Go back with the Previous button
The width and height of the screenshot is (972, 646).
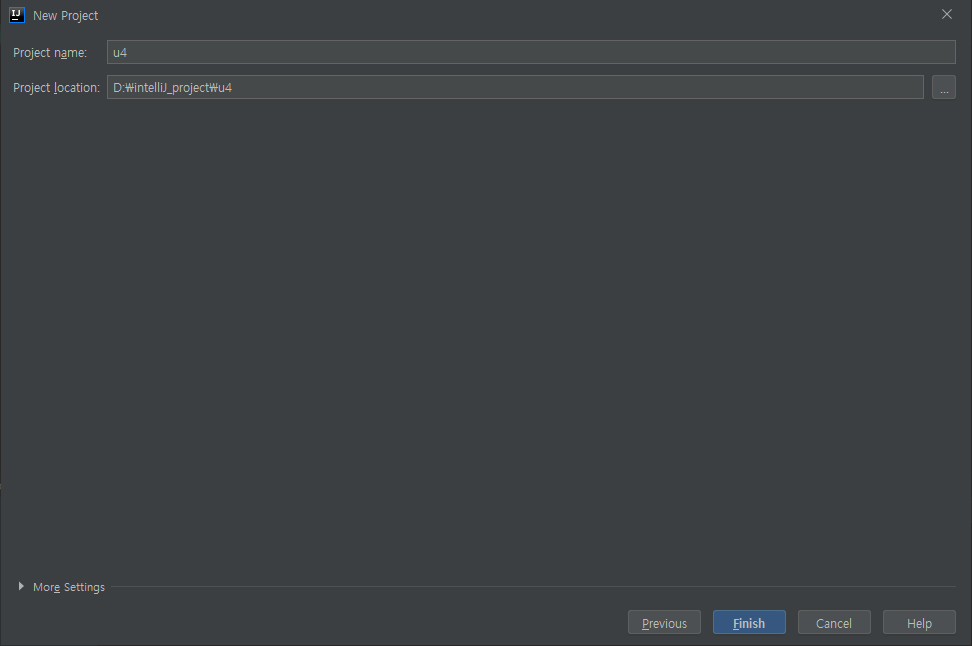click(664, 622)
